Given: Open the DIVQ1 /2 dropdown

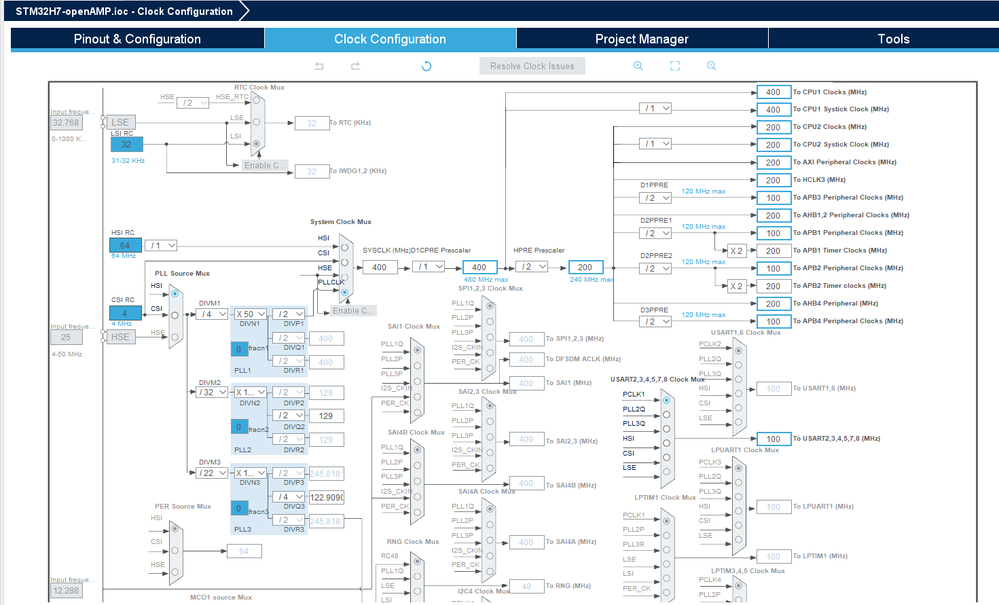Looking at the screenshot, I should click(289, 338).
